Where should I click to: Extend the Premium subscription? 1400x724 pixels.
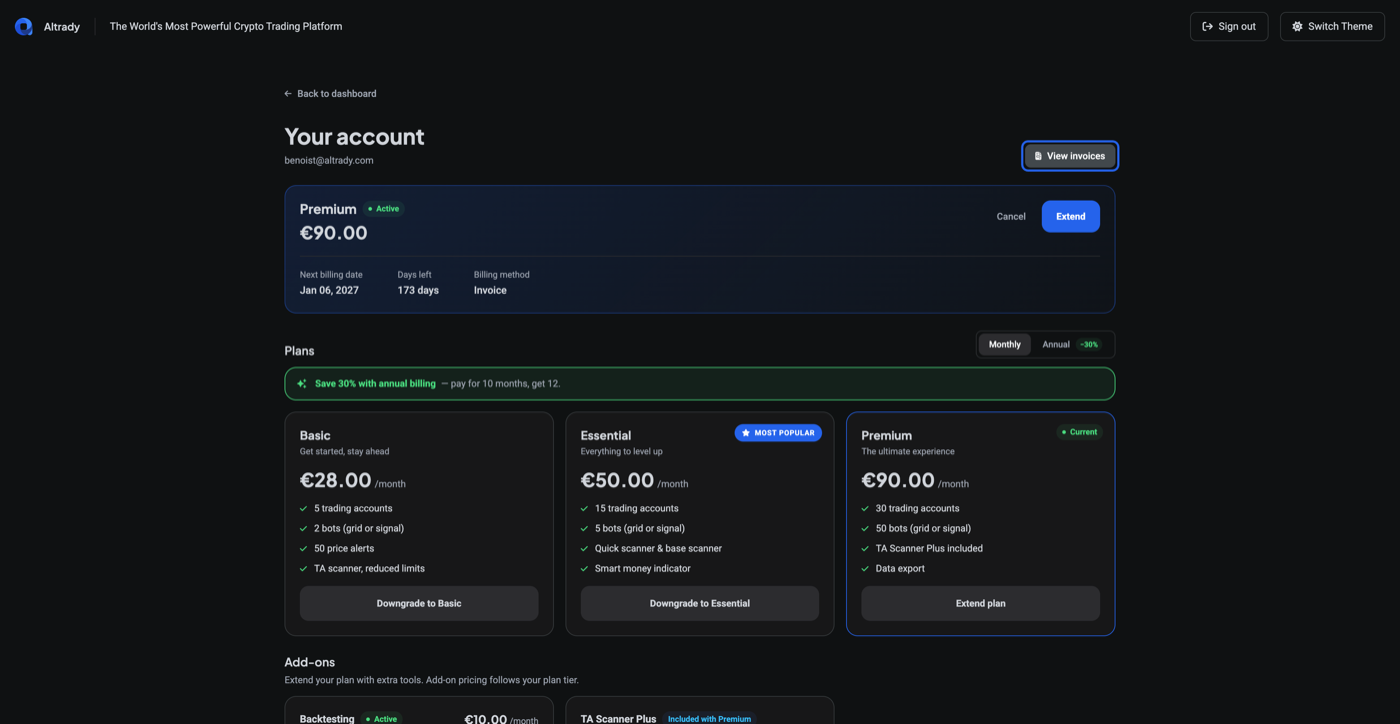pyautogui.click(x=1071, y=217)
